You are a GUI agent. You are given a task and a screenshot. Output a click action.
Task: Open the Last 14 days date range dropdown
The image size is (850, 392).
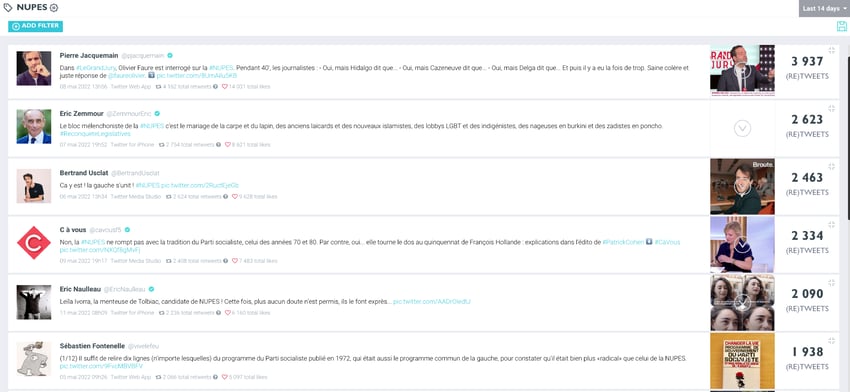click(824, 9)
